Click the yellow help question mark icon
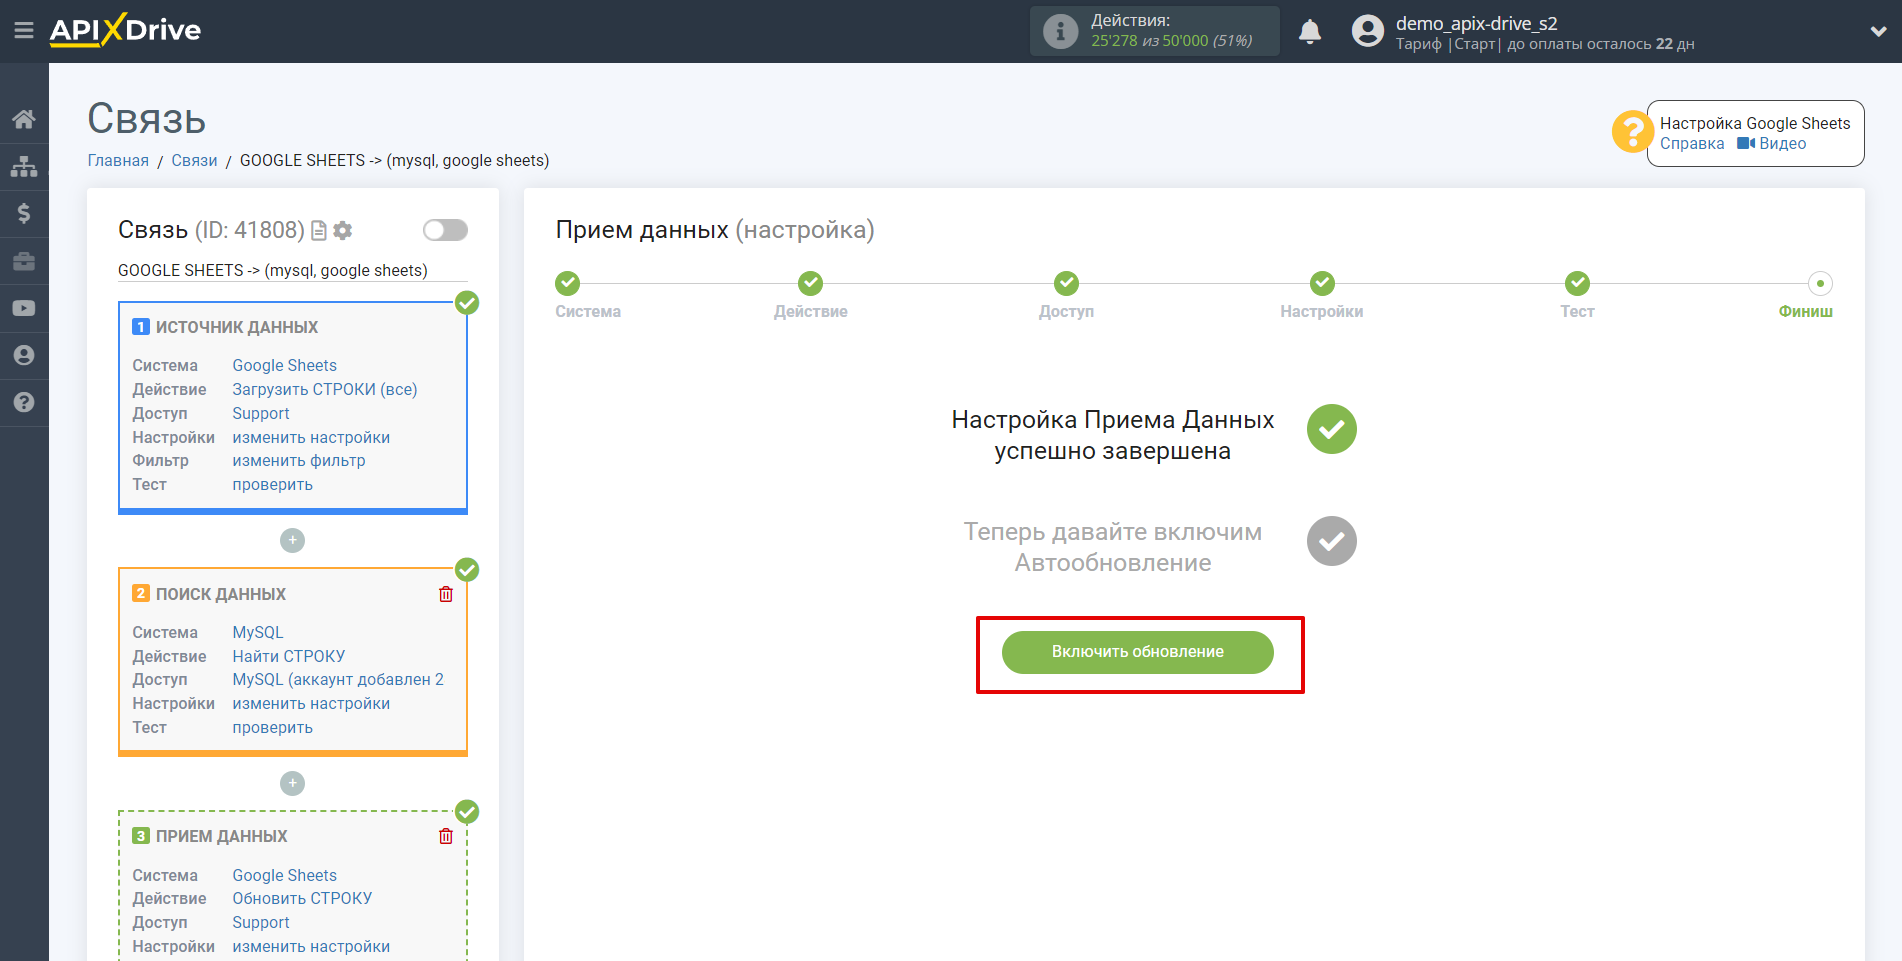Viewport: 1902px width, 961px height. pyautogui.click(x=1632, y=132)
